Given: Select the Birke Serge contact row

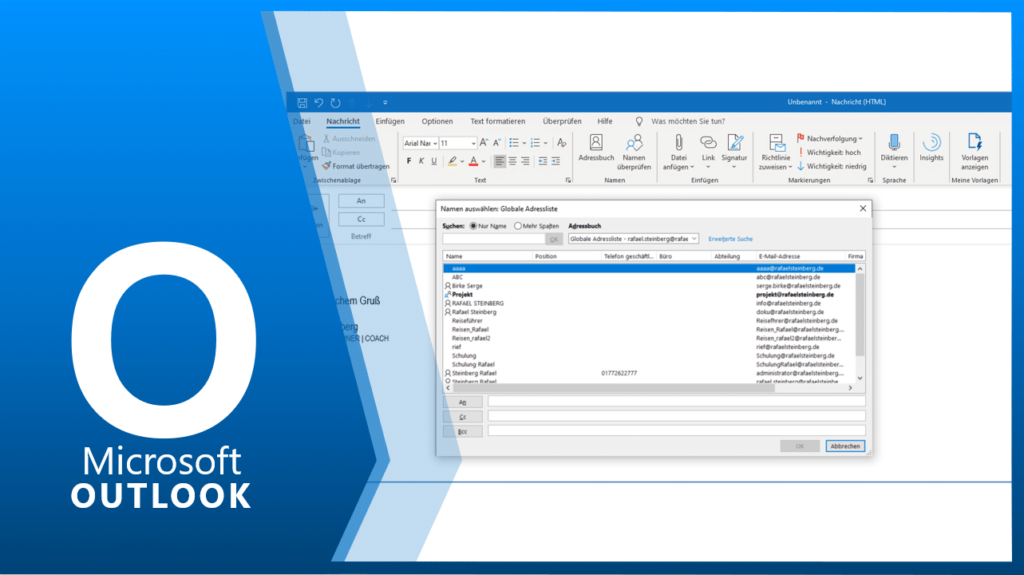Looking at the screenshot, I should pos(649,286).
